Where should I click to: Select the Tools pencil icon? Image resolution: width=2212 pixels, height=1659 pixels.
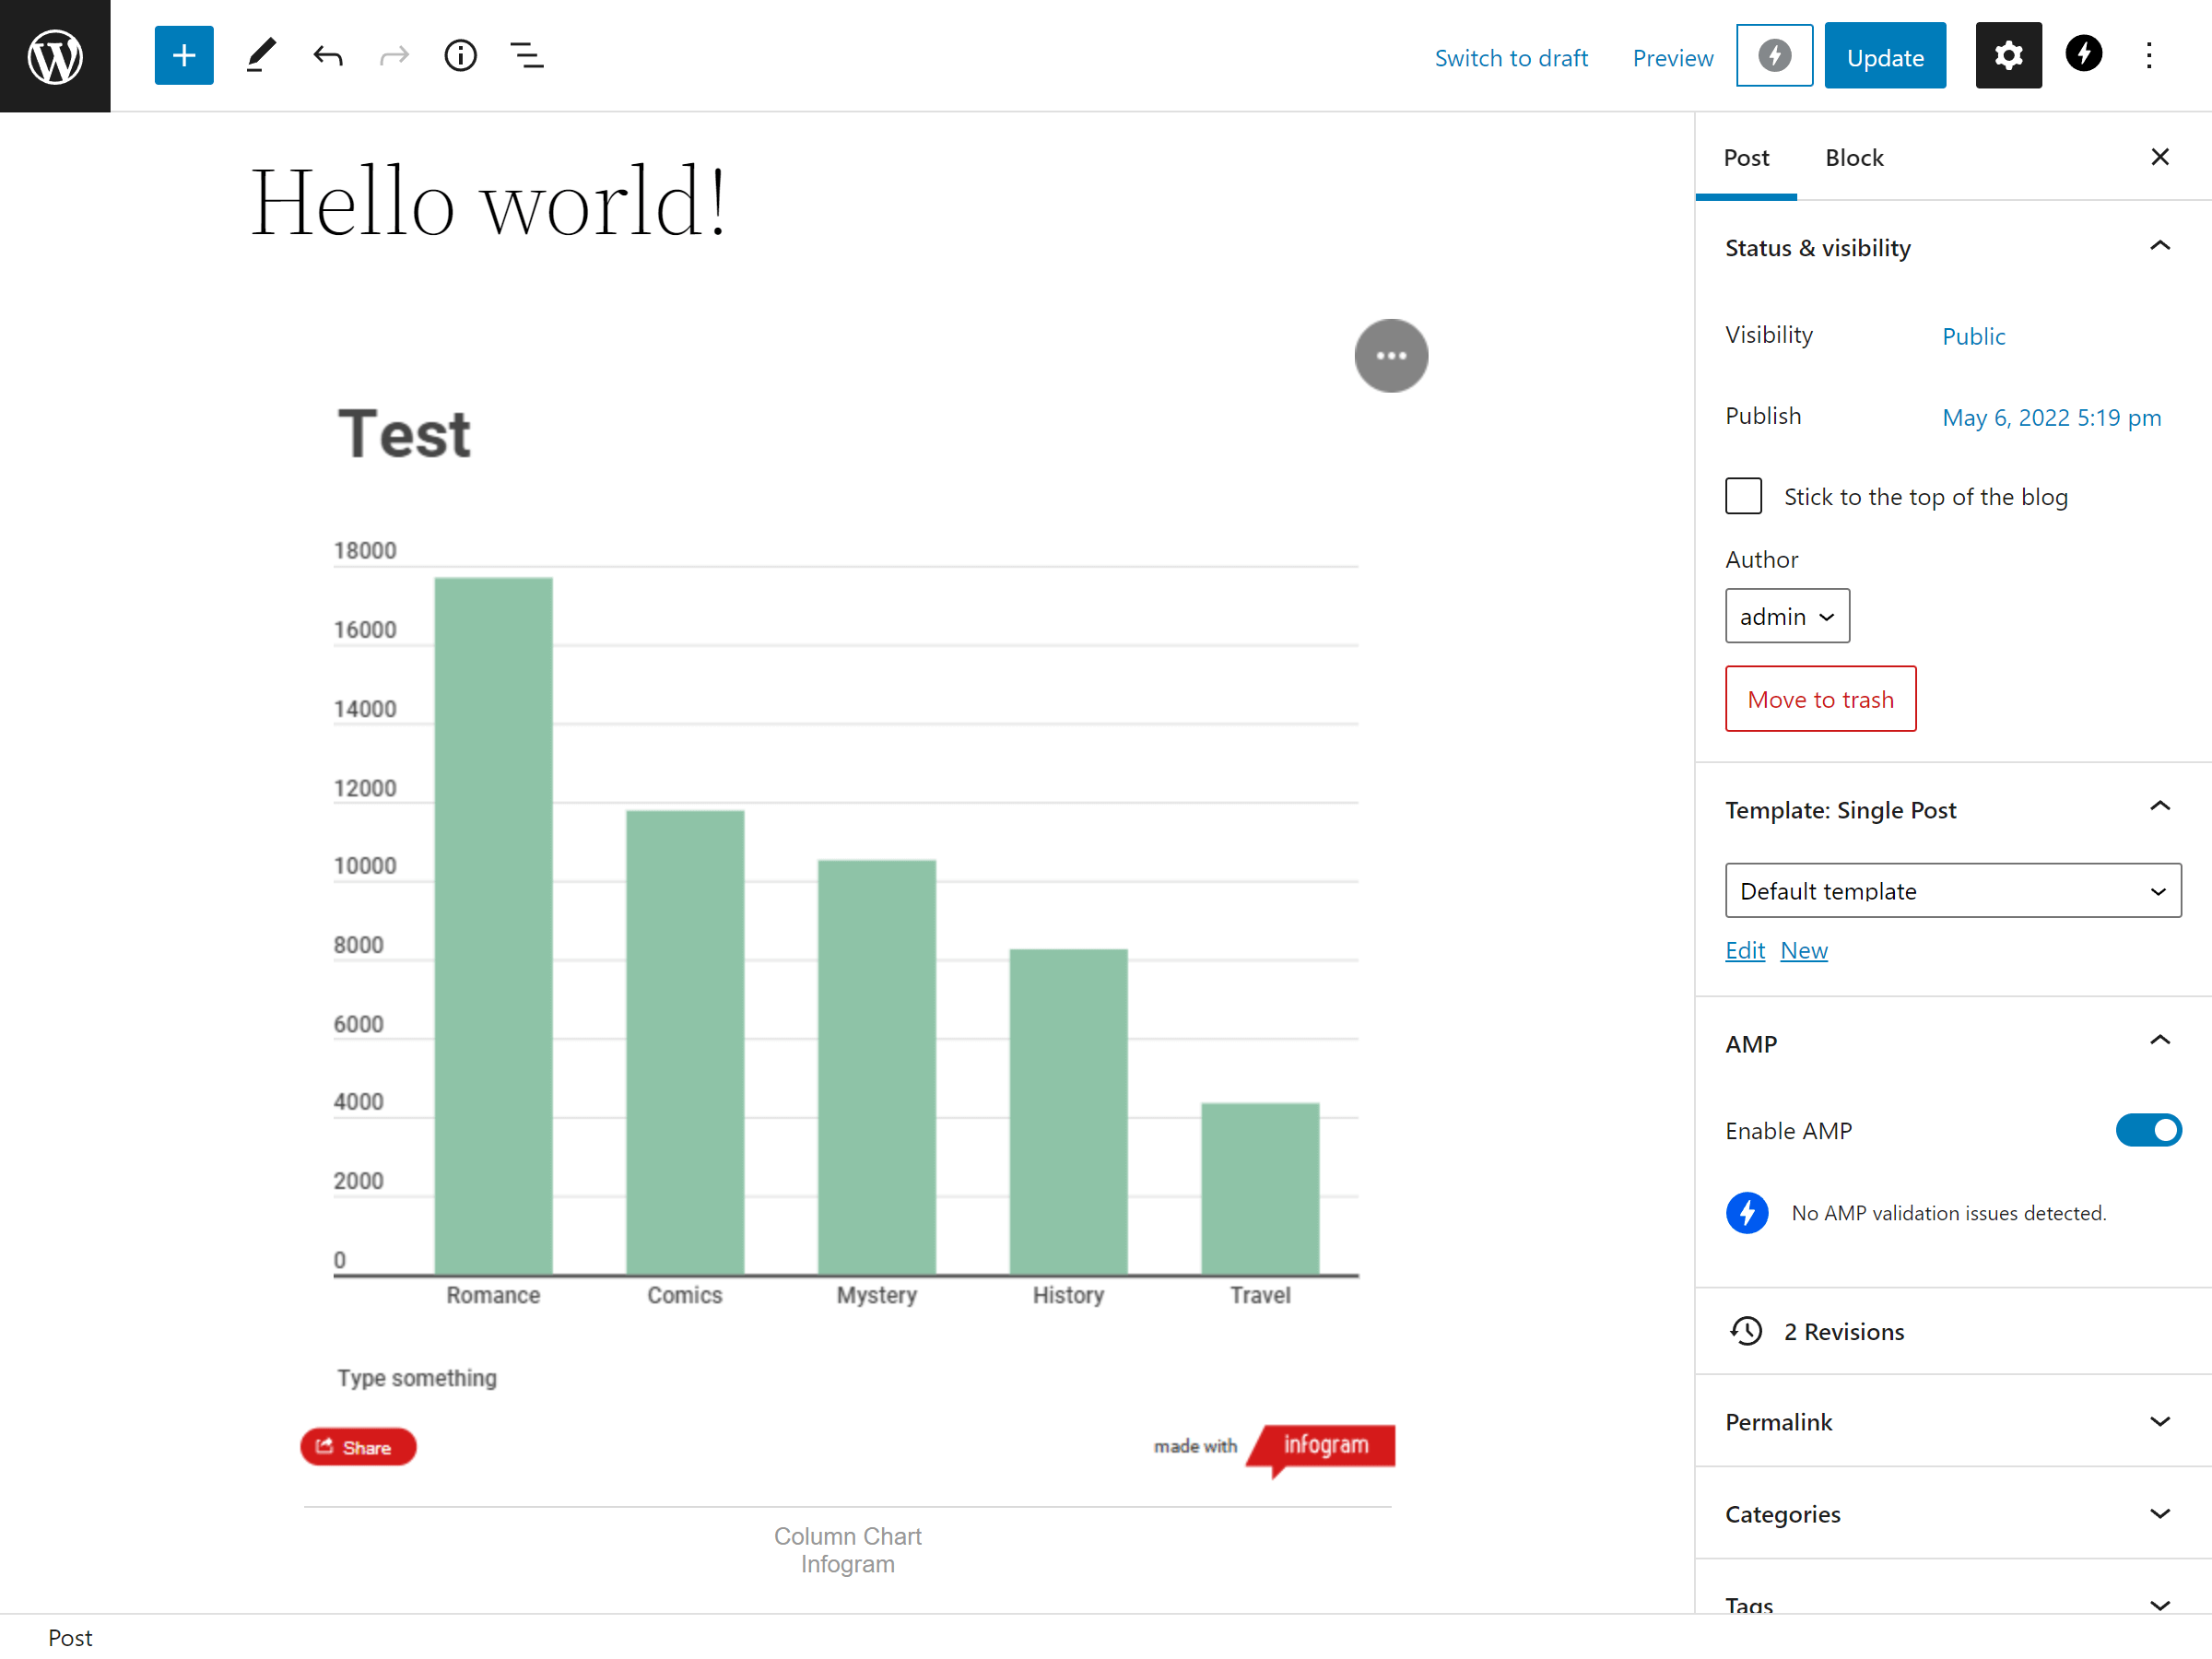pos(261,56)
